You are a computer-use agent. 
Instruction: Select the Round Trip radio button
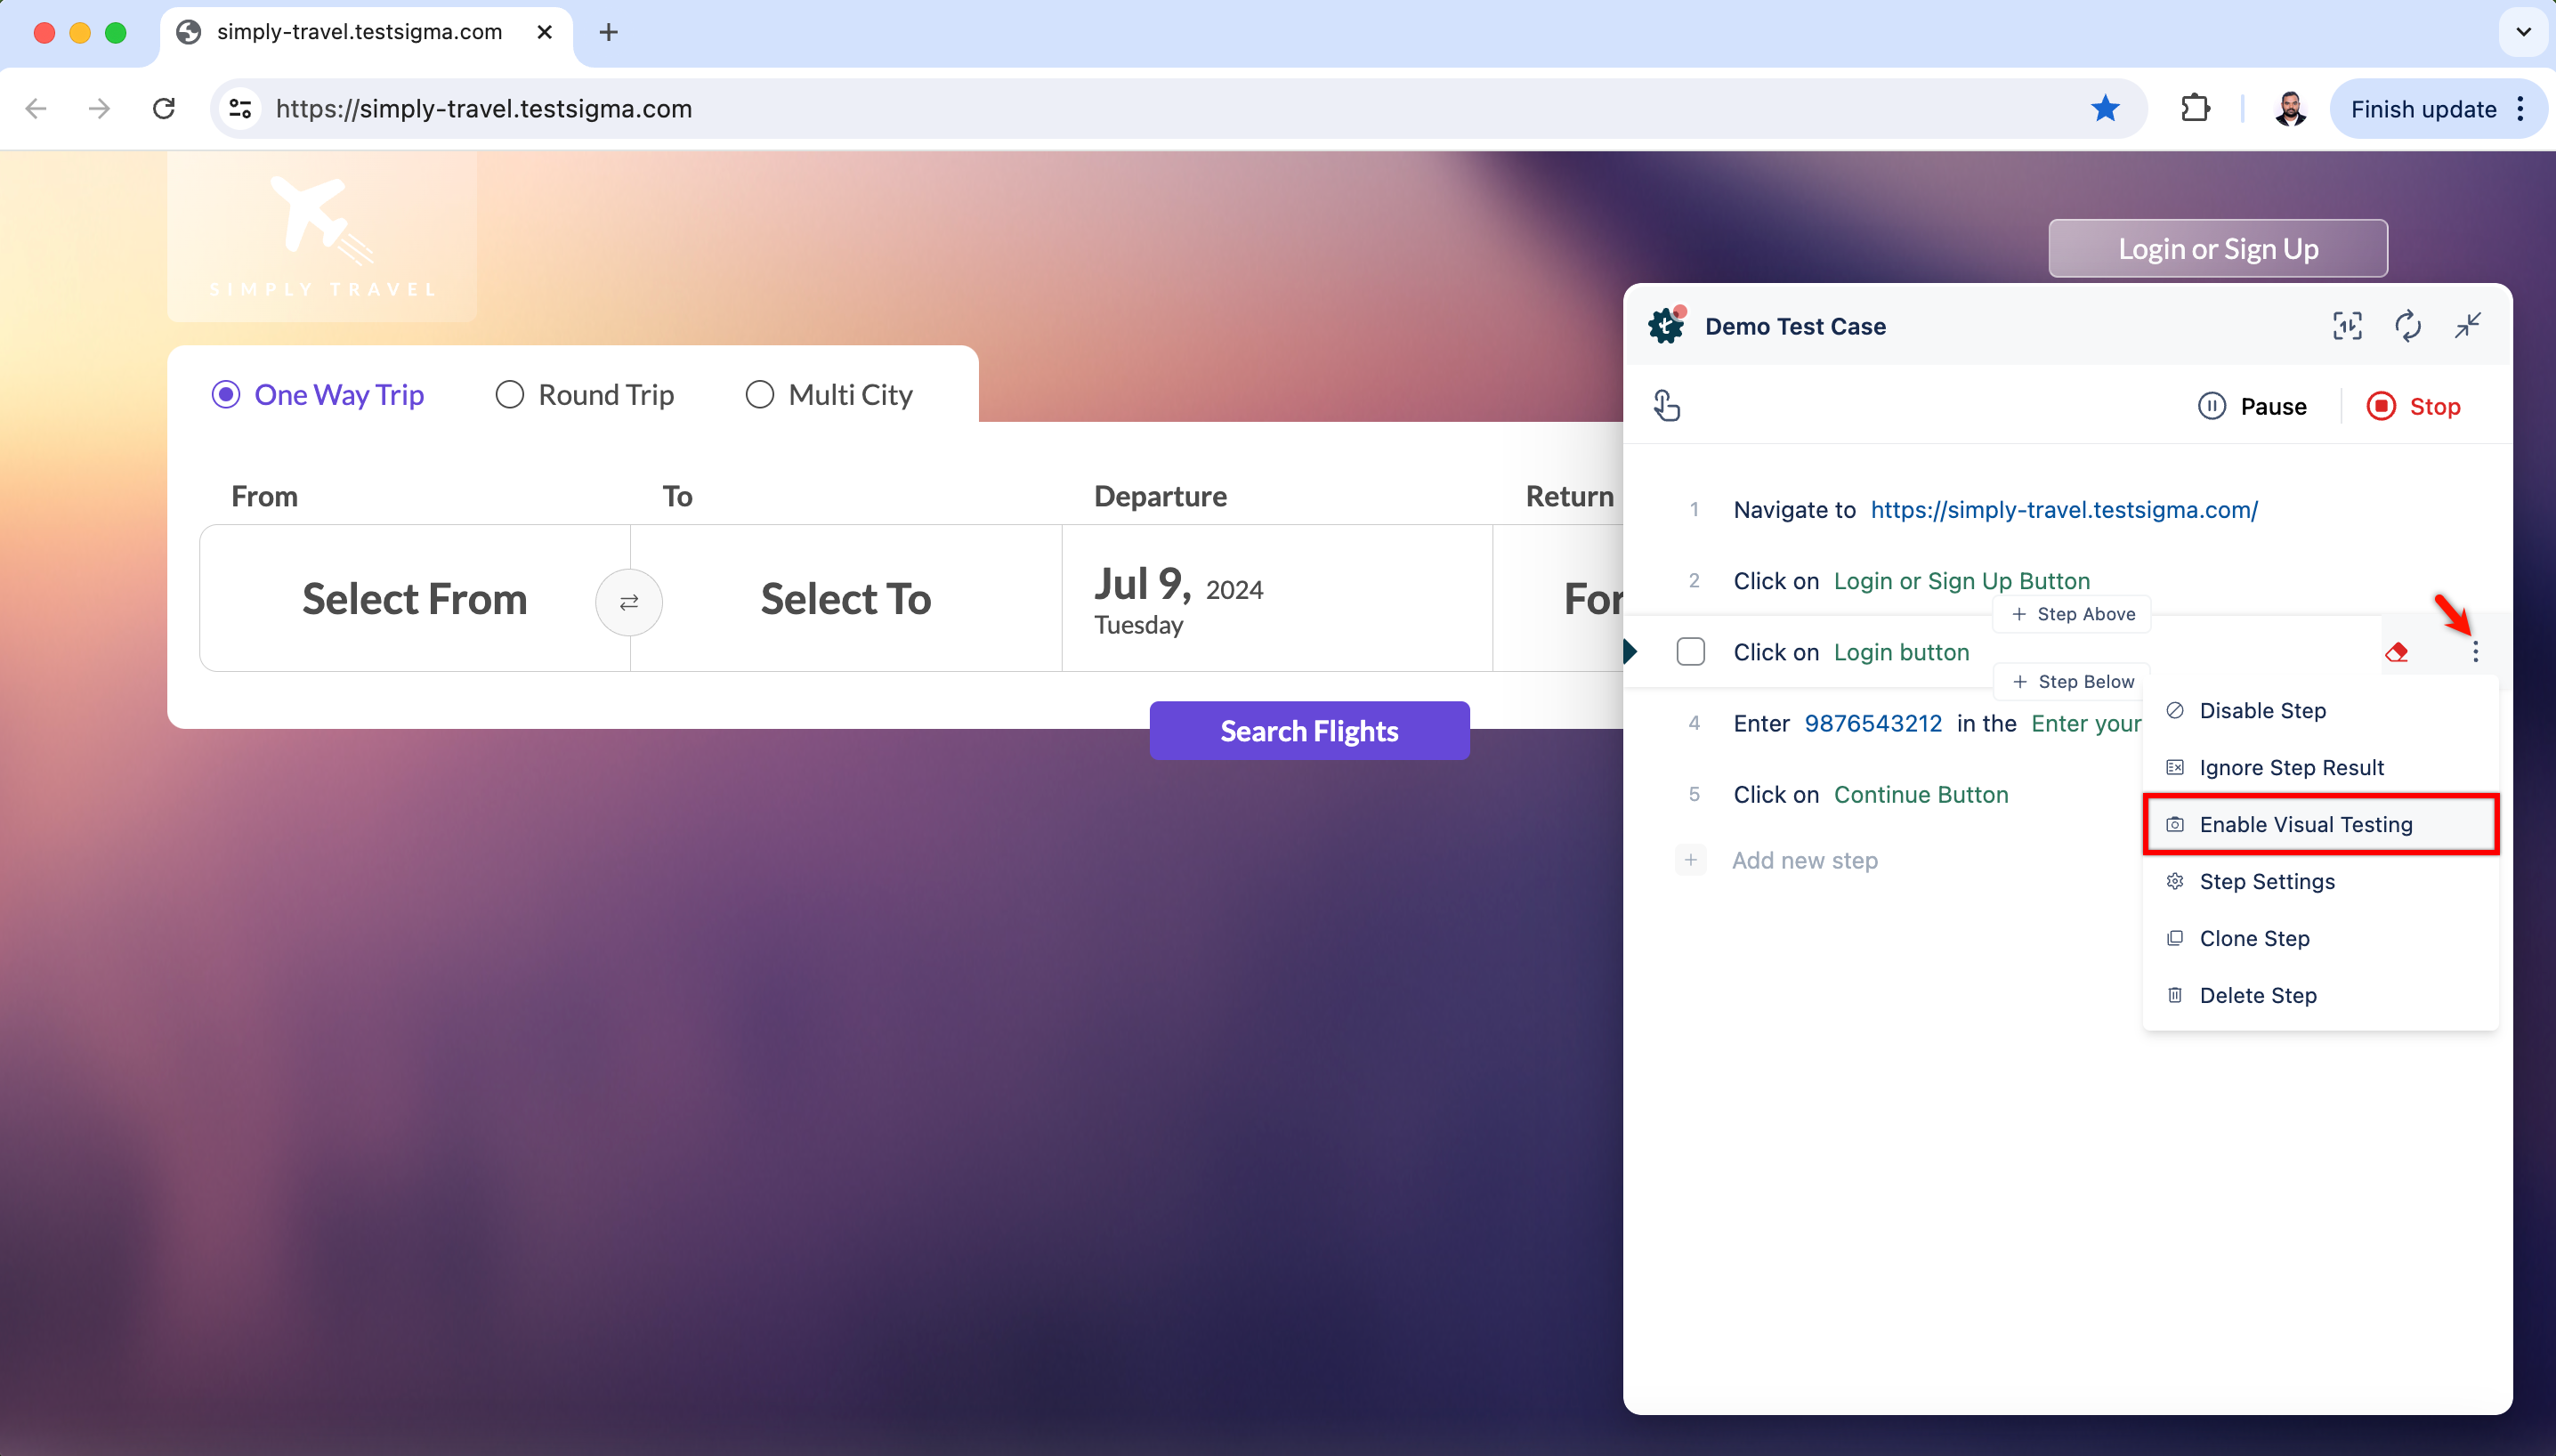(x=510, y=394)
